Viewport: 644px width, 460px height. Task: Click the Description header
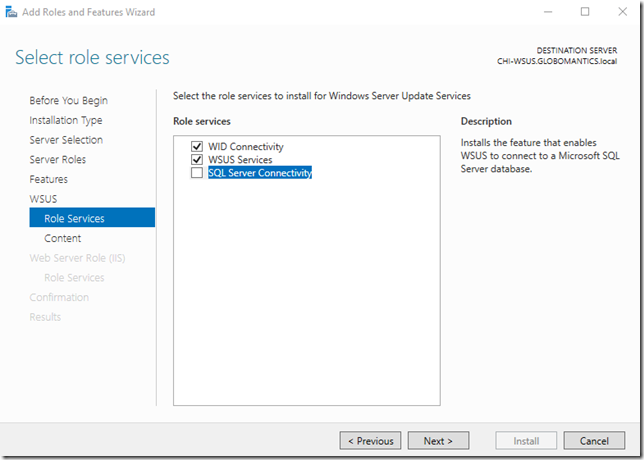point(486,121)
